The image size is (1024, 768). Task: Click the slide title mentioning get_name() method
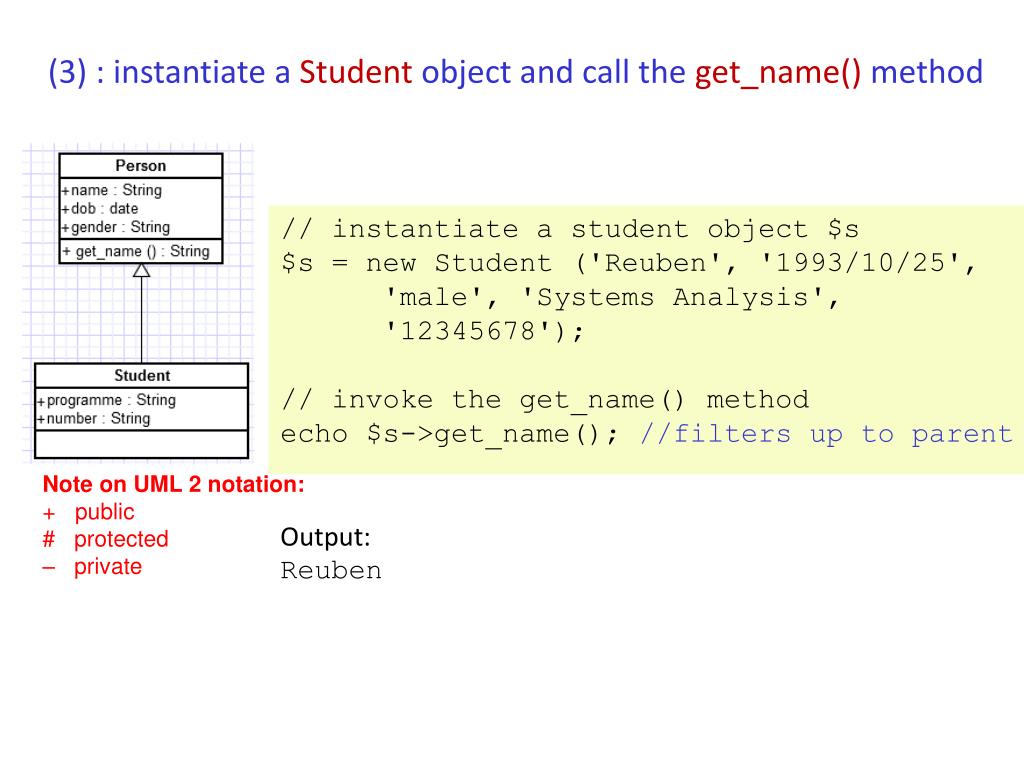click(515, 72)
